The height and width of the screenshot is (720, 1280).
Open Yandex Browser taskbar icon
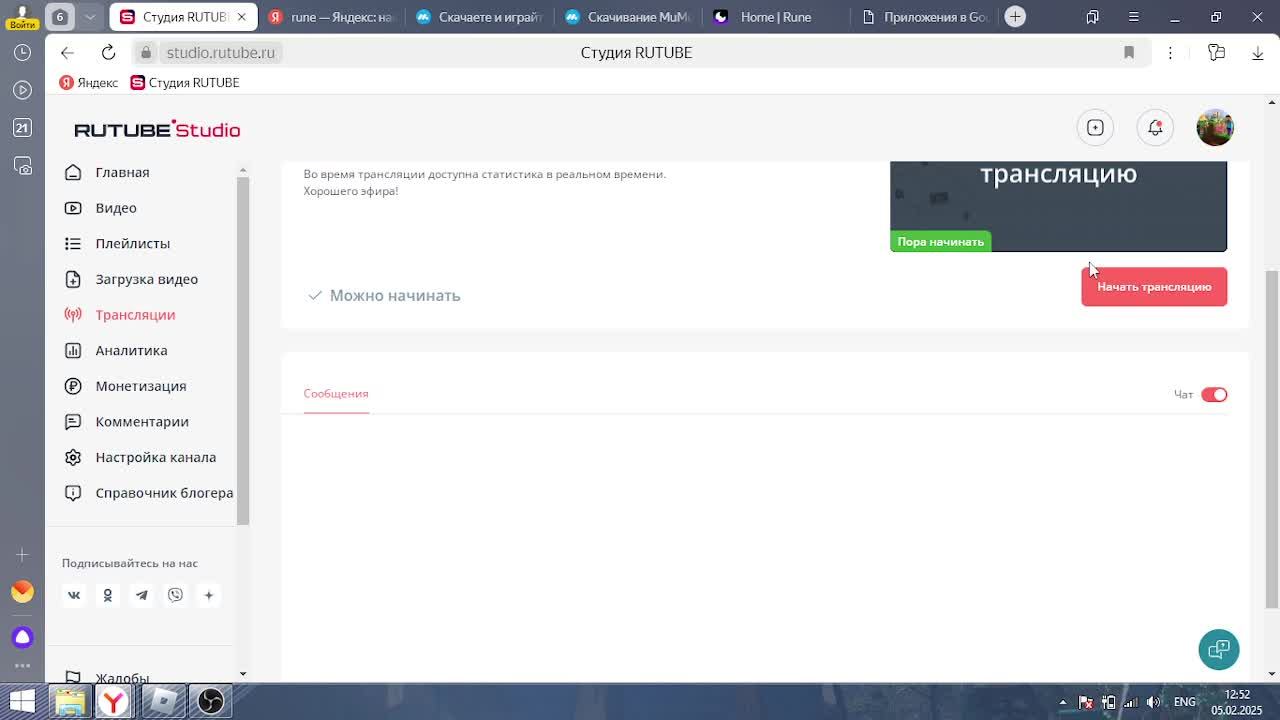click(x=114, y=702)
